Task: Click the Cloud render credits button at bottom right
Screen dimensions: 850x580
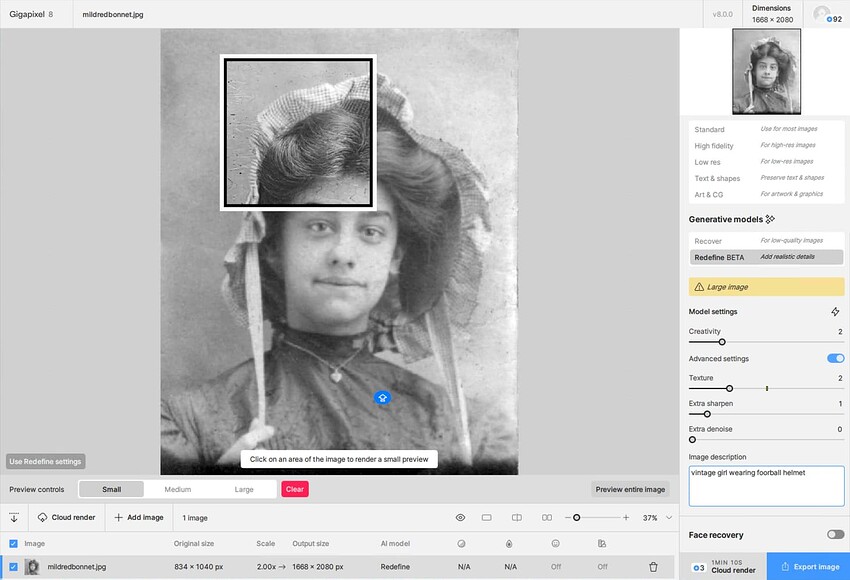Action: [723, 566]
